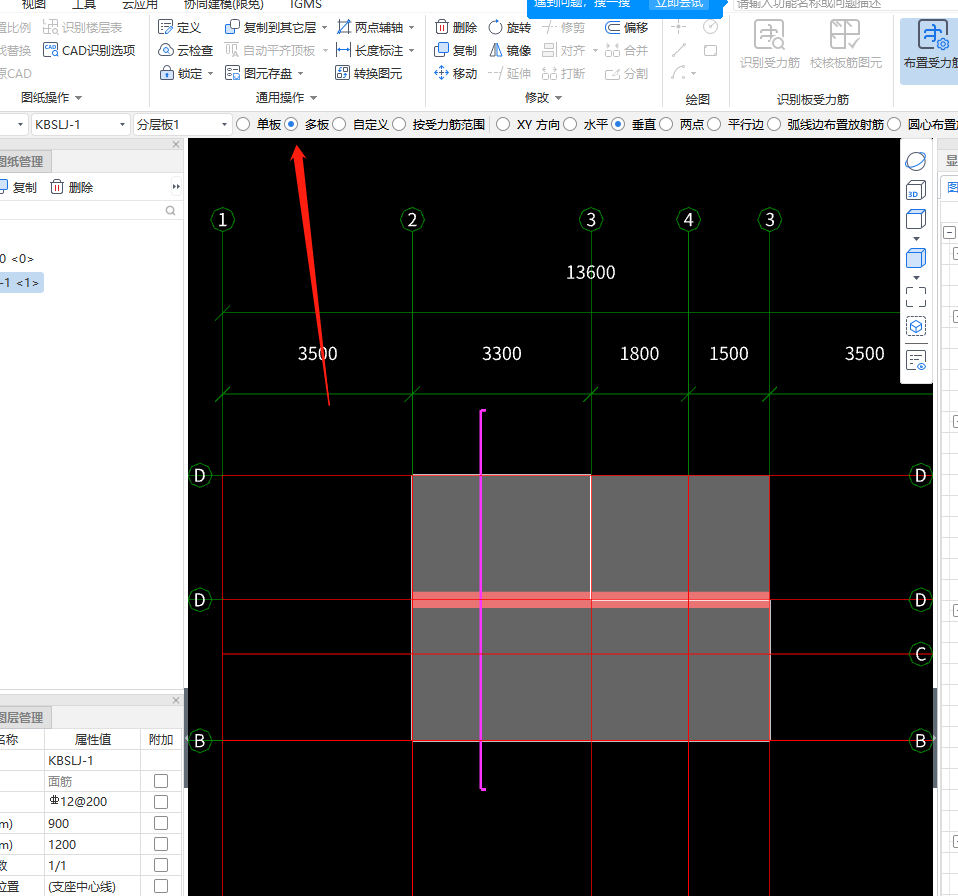The image size is (958, 896).
Task: Open the 分层板1 layer dropdown
Action: point(182,125)
